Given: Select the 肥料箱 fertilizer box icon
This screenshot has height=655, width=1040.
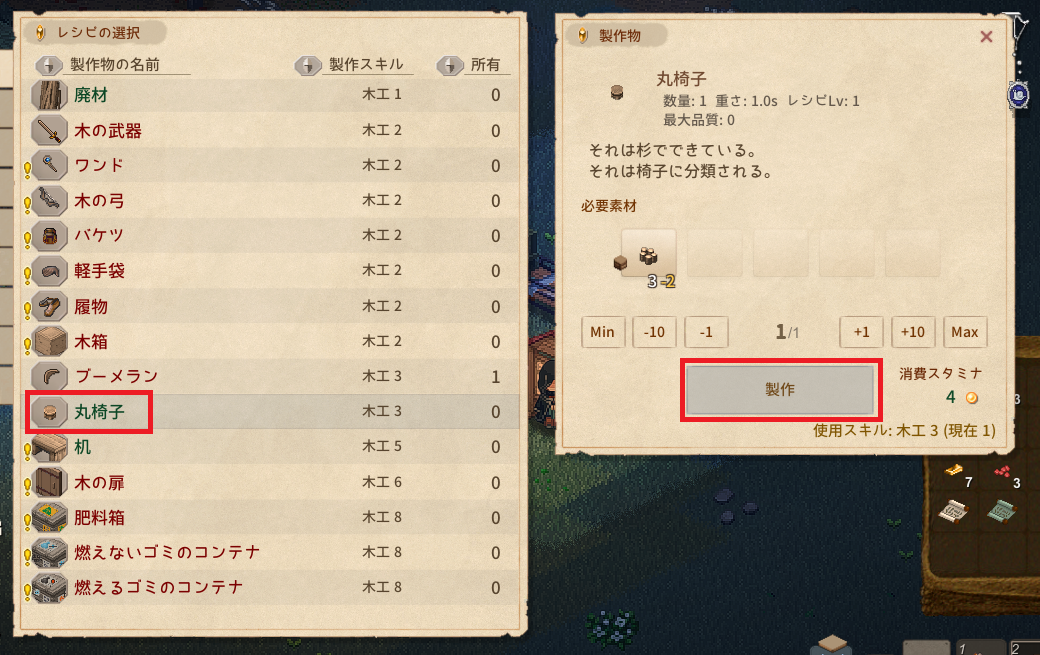Looking at the screenshot, I should pyautogui.click(x=50, y=518).
